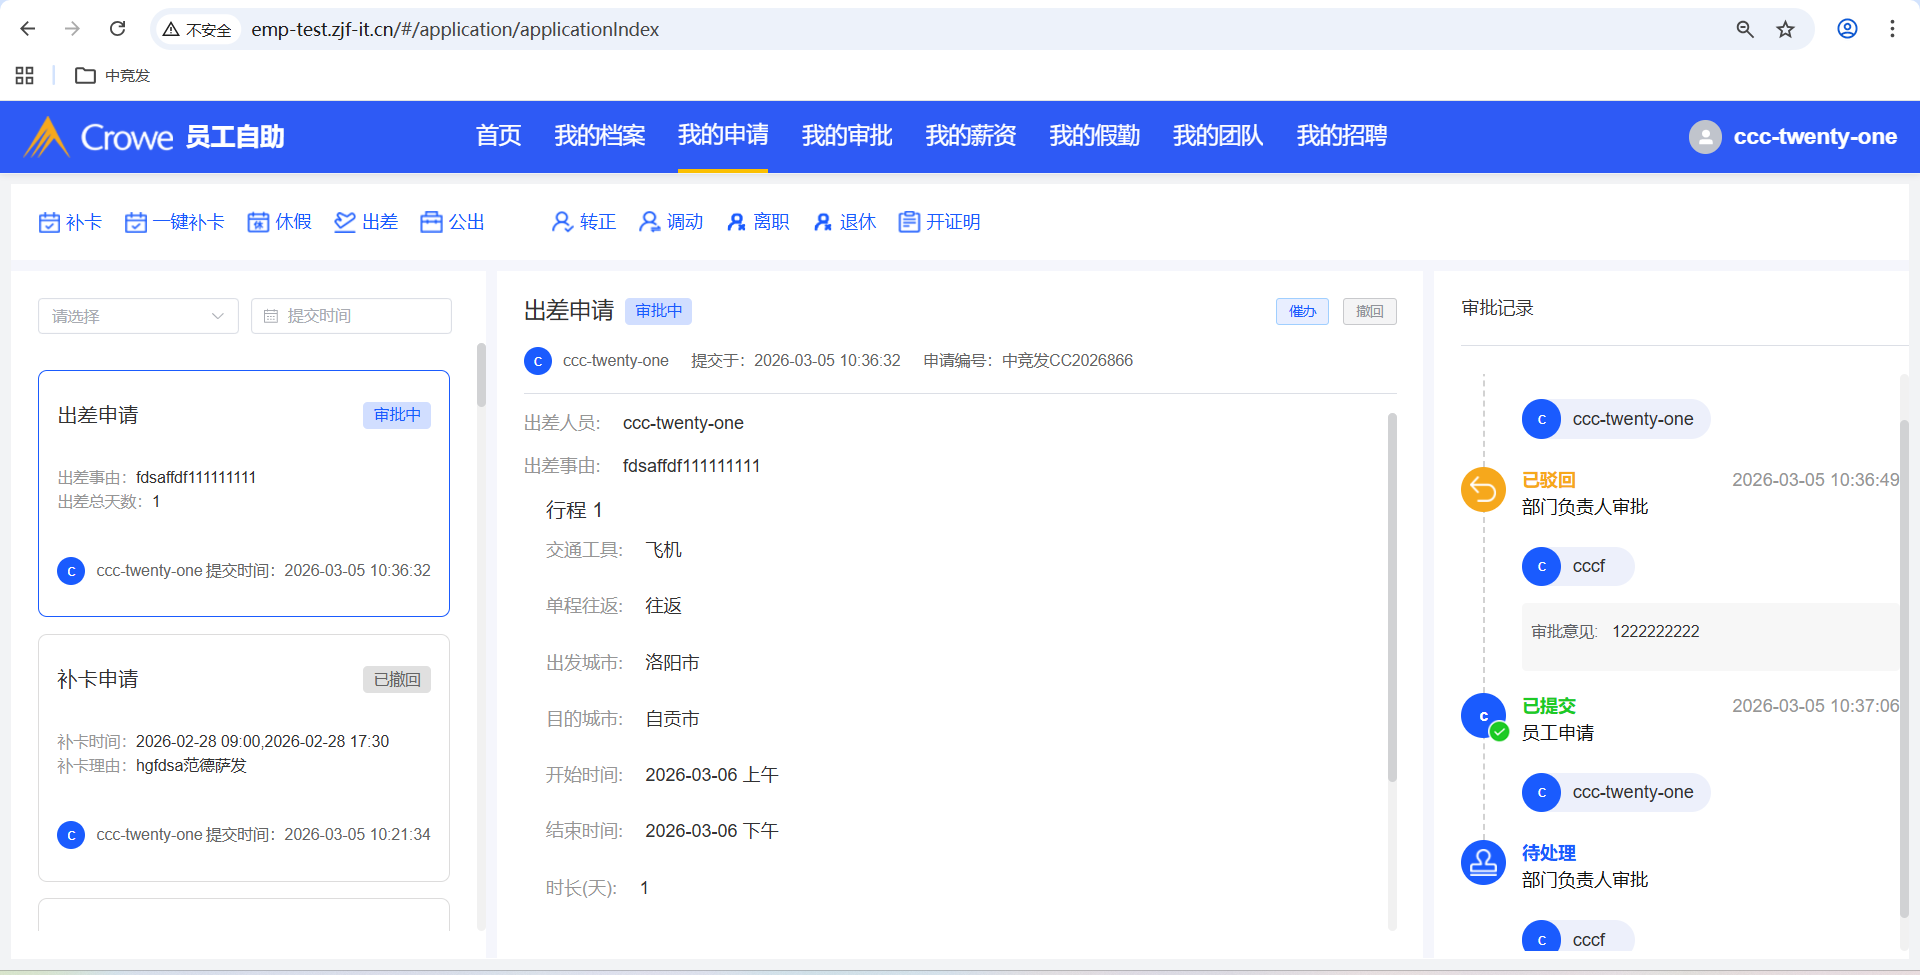
Task: Switch to the 我的审批 tab
Action: [x=847, y=136]
